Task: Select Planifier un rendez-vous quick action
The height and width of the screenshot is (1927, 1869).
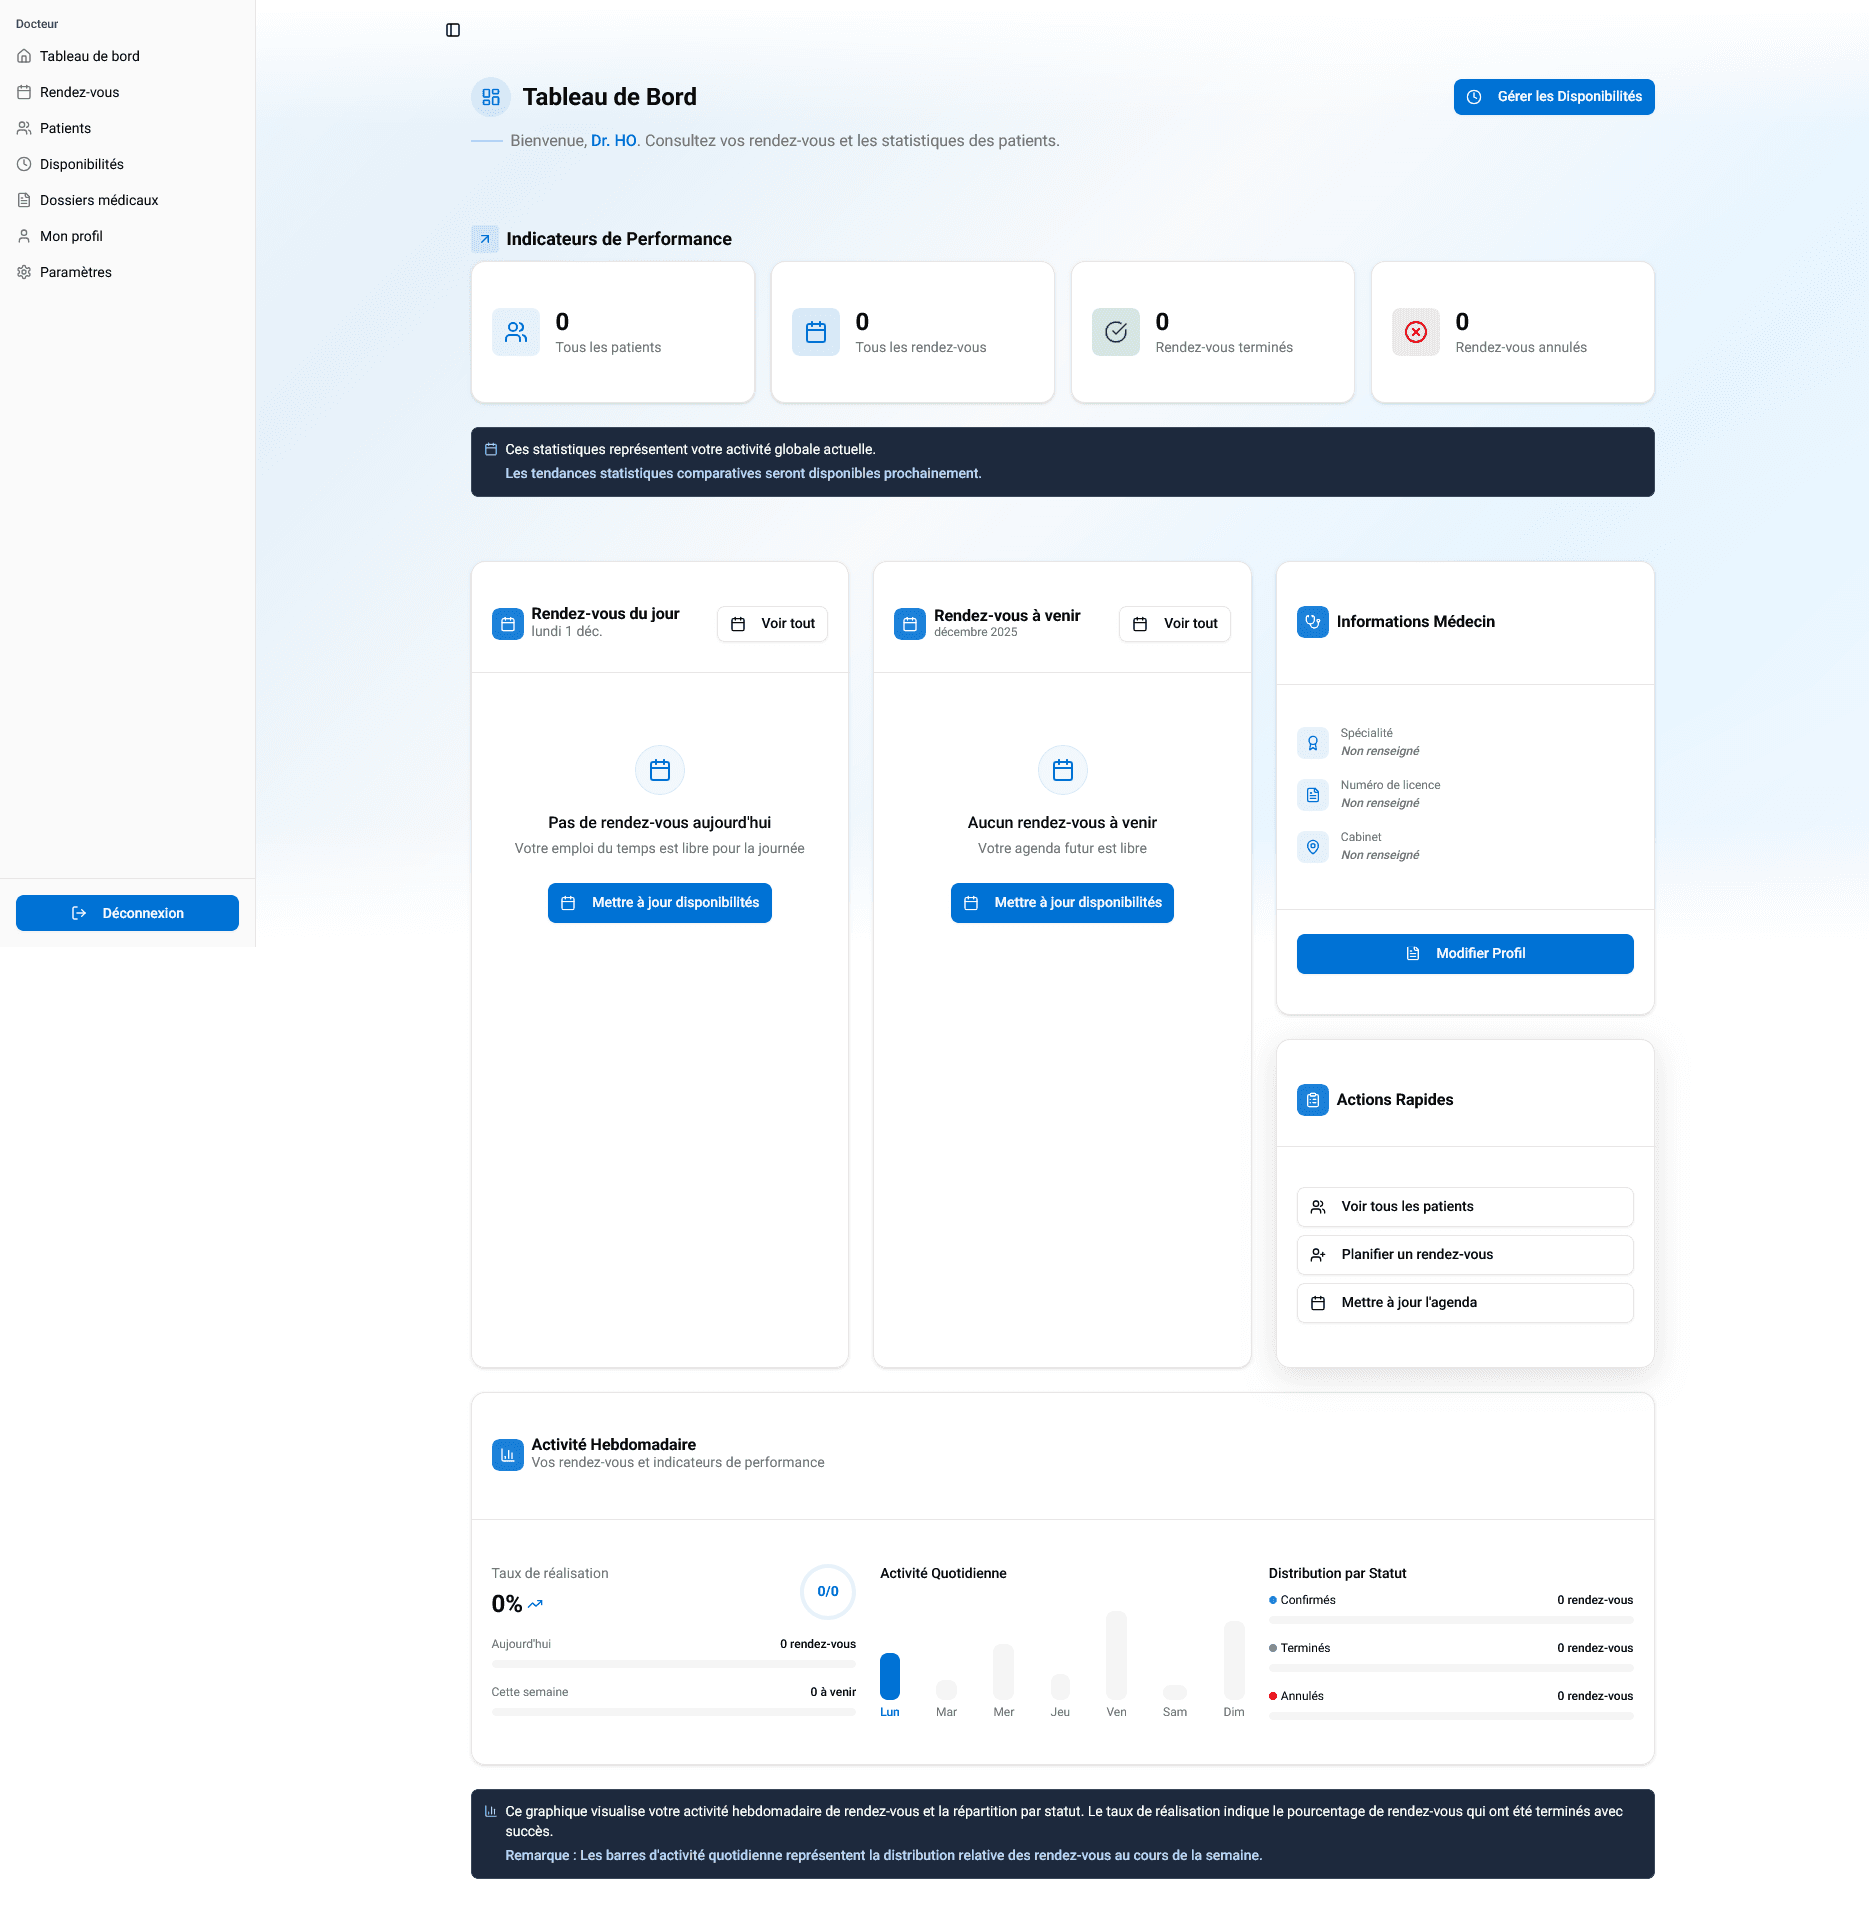Action: coord(1465,1255)
